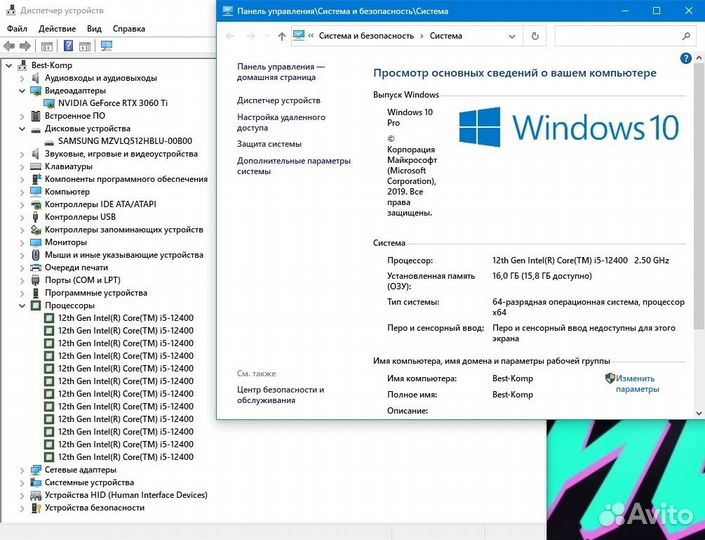
Task: Expand Контроллеры запоминающих устройств category
Action: pyautogui.click(x=22, y=230)
